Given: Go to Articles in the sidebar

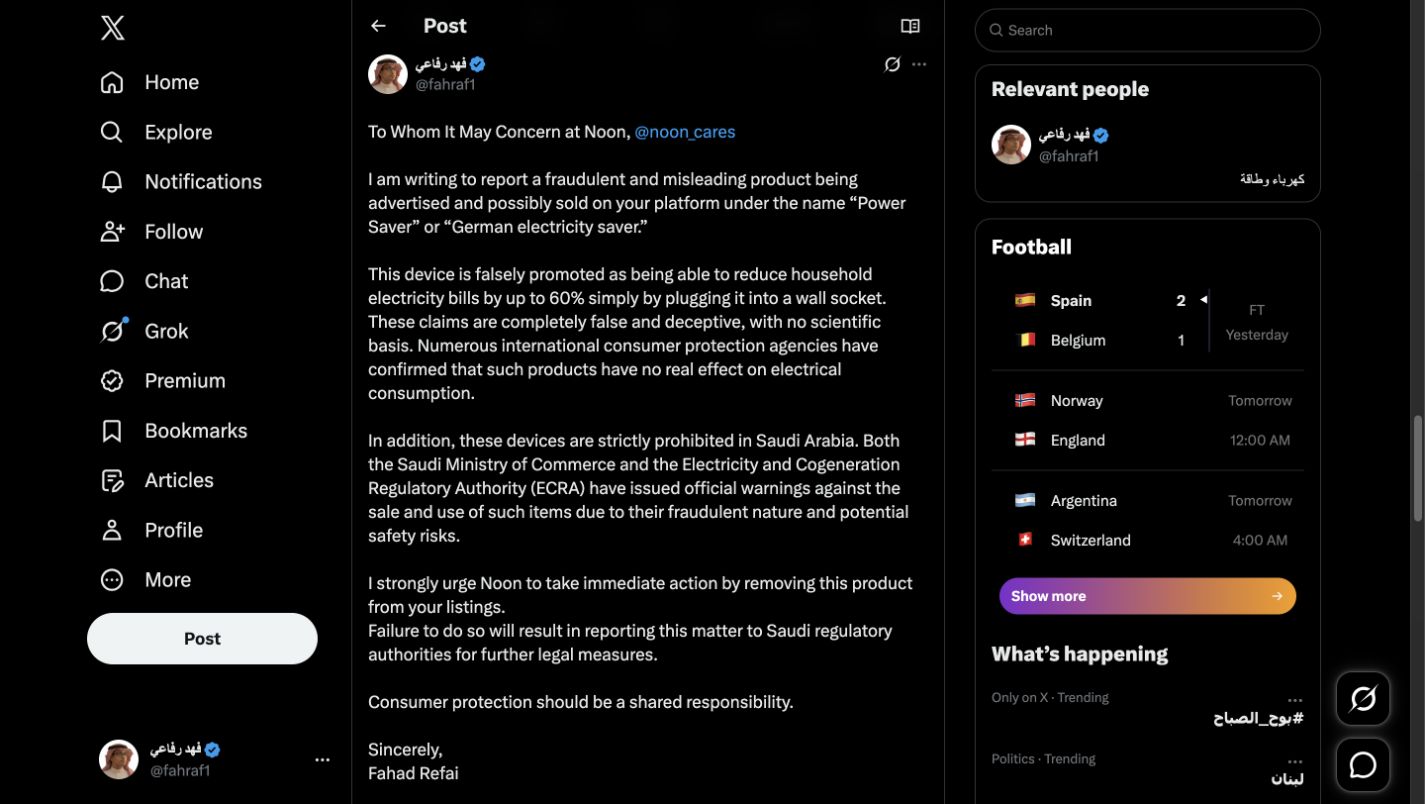Looking at the screenshot, I should [x=157, y=481].
